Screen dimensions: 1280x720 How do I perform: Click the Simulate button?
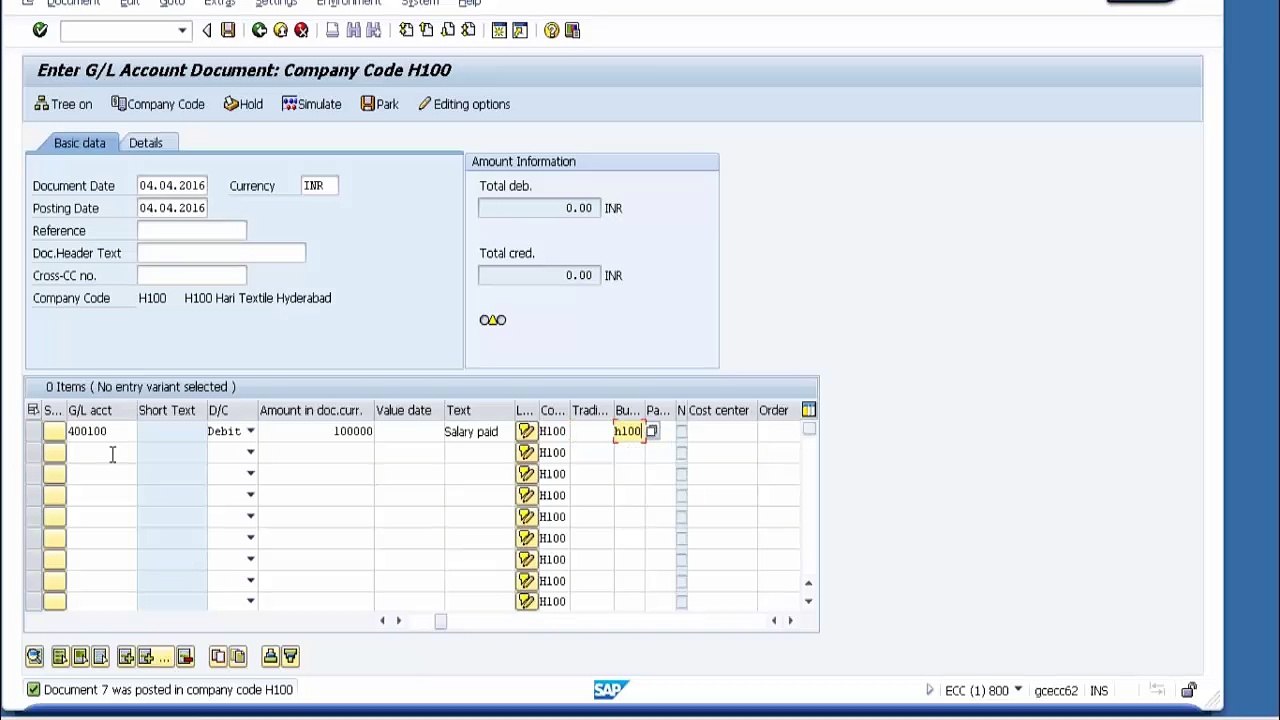(312, 104)
